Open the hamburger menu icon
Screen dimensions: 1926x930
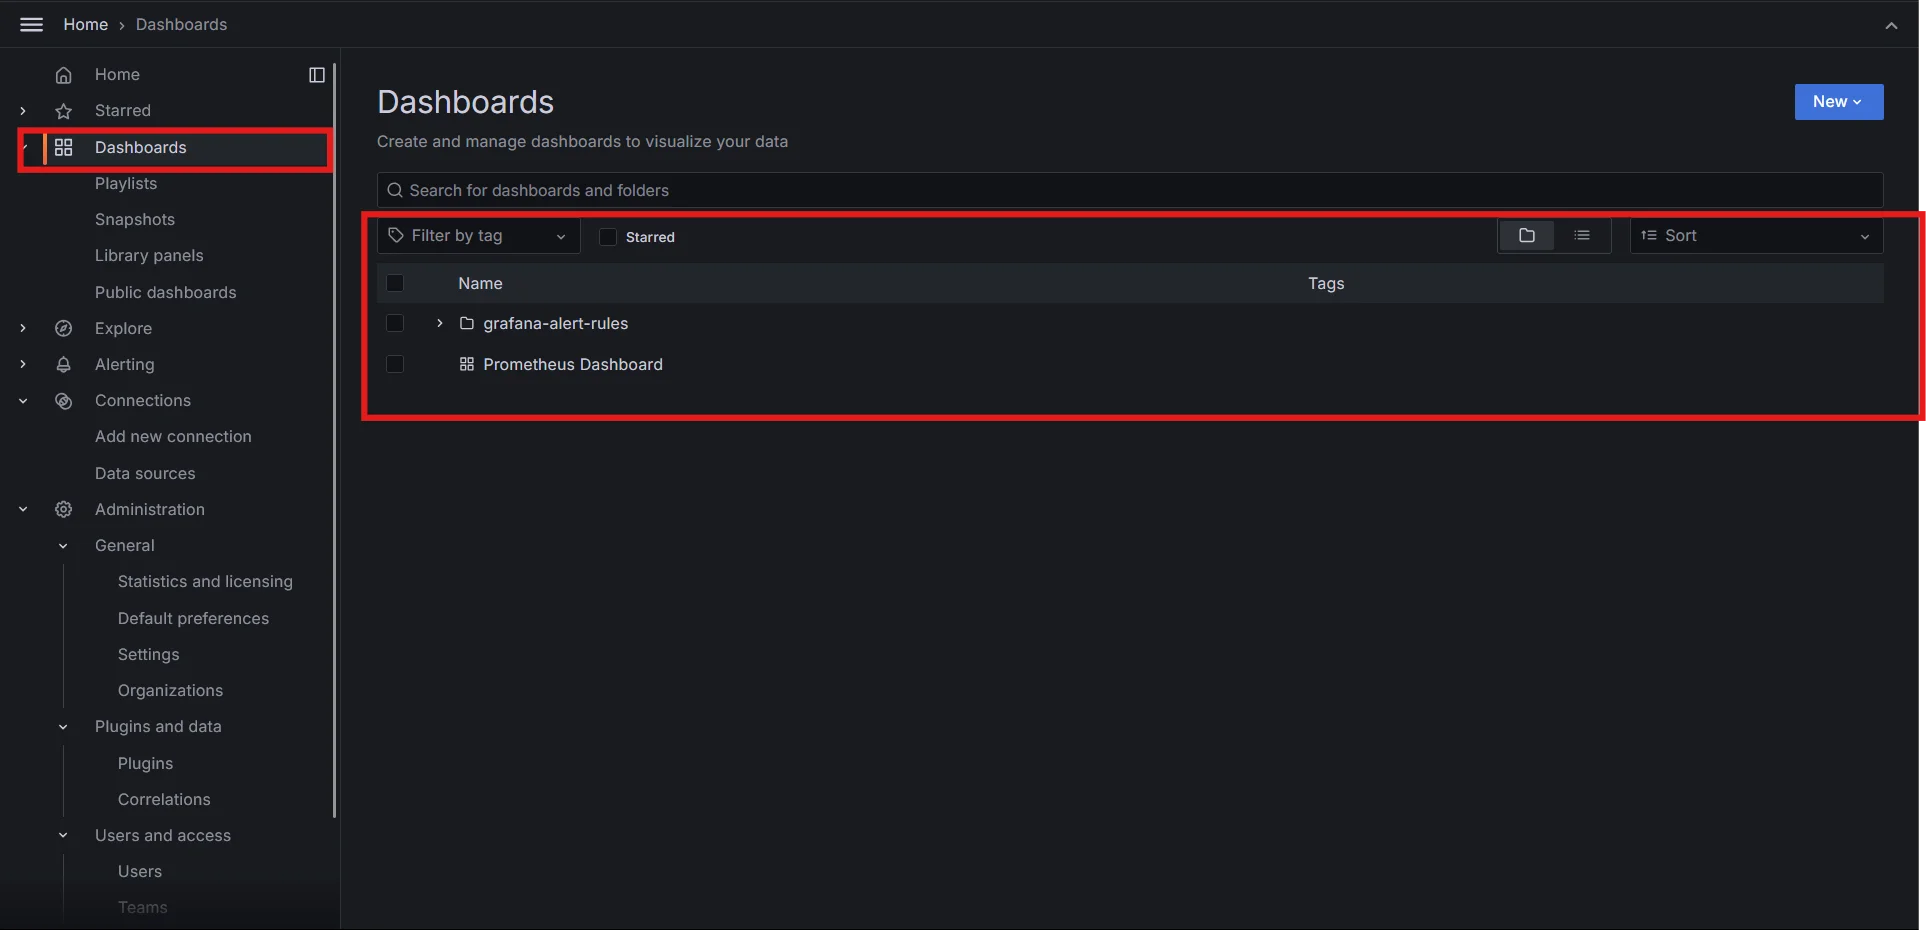31,24
